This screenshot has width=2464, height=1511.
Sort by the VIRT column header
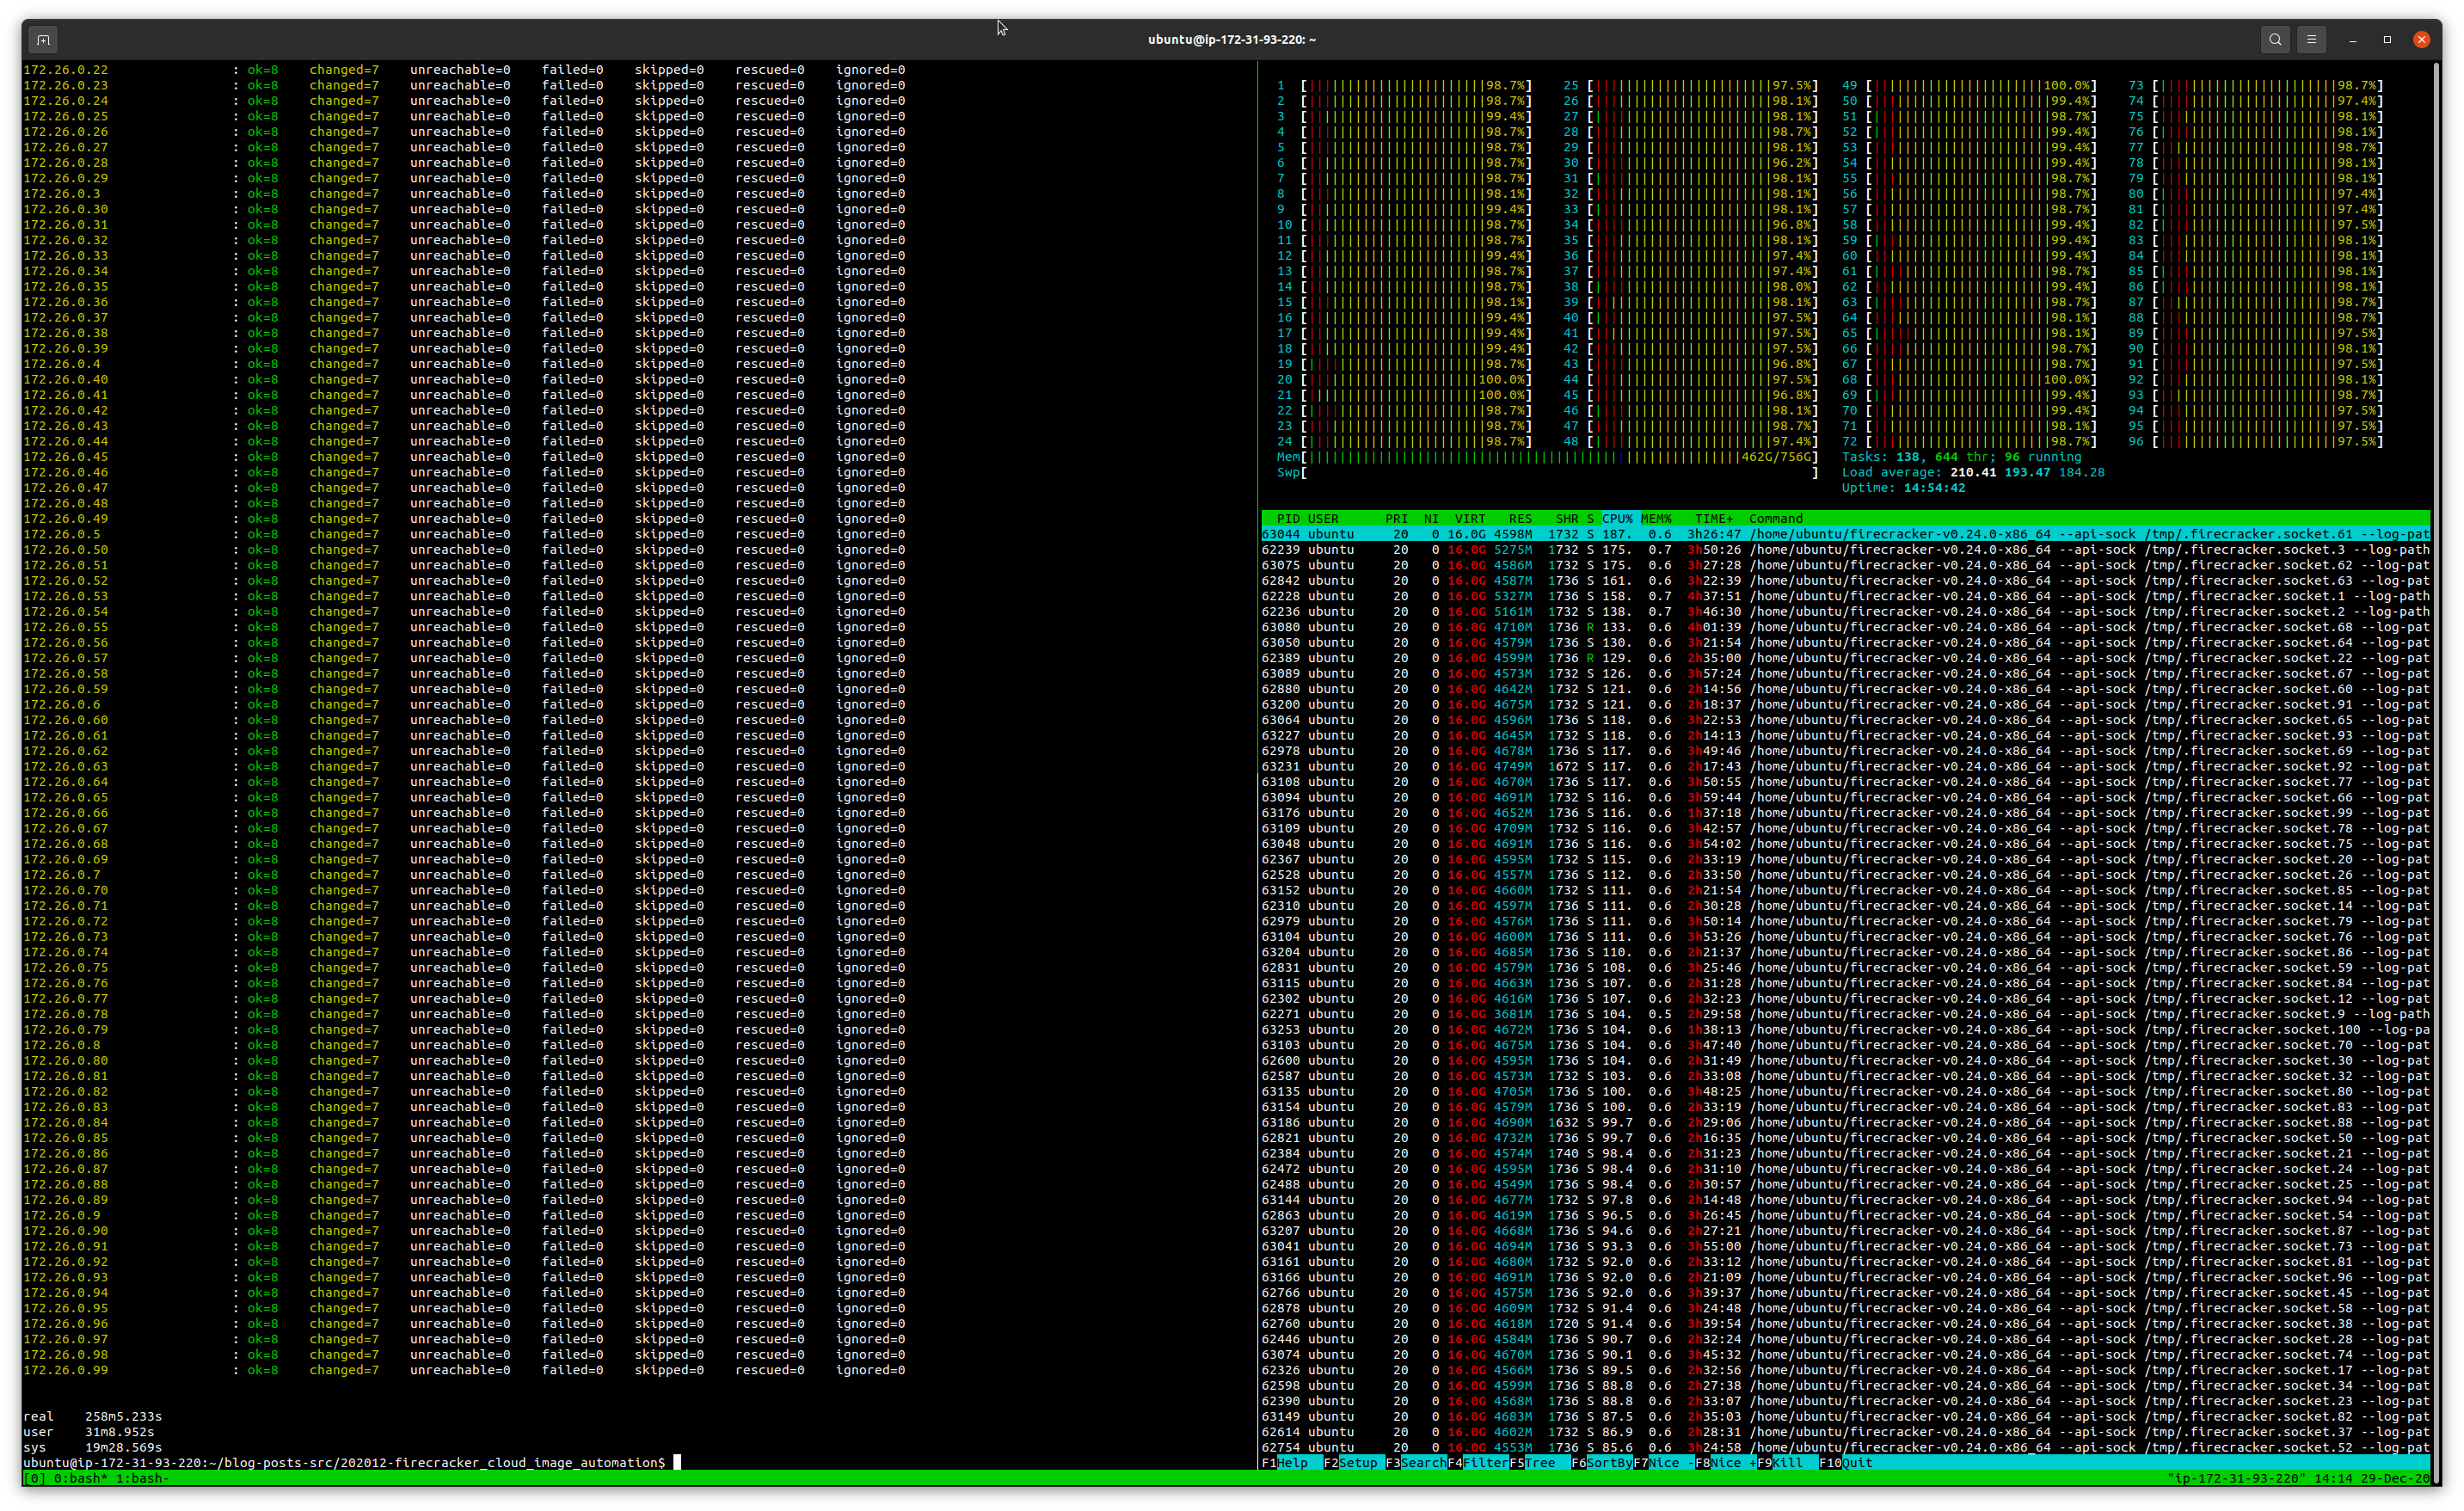click(1470, 518)
